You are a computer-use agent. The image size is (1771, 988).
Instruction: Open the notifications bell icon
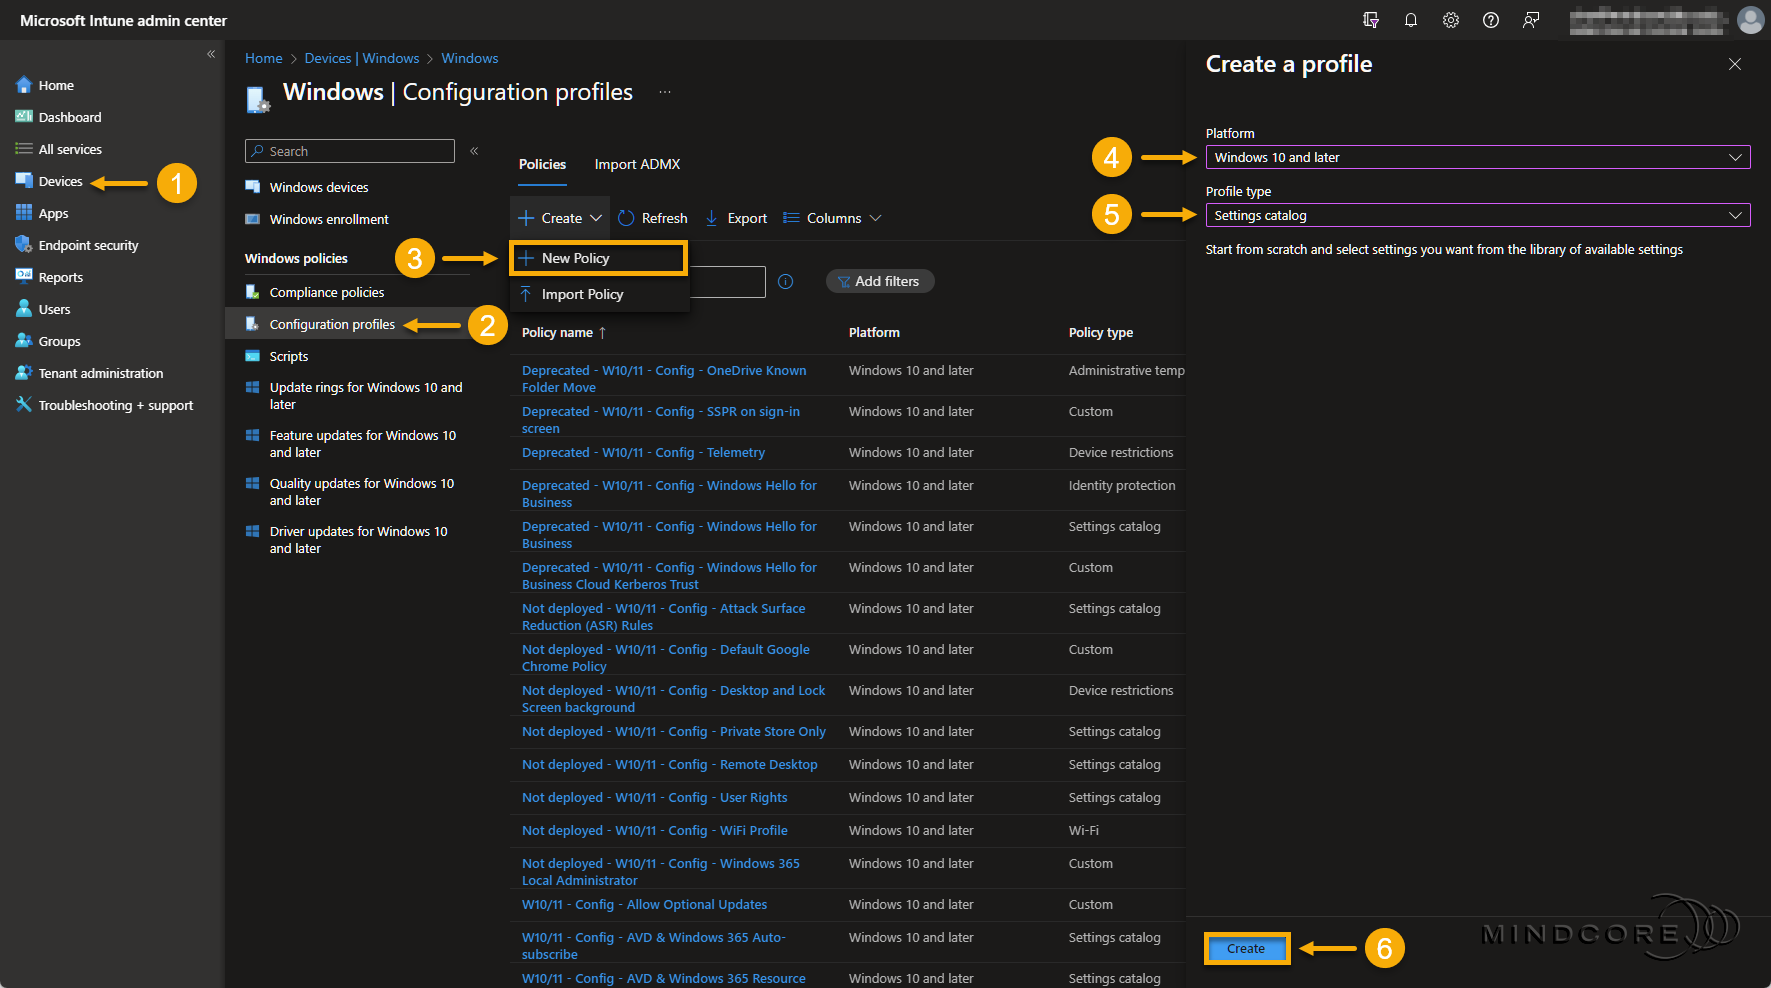pyautogui.click(x=1410, y=20)
